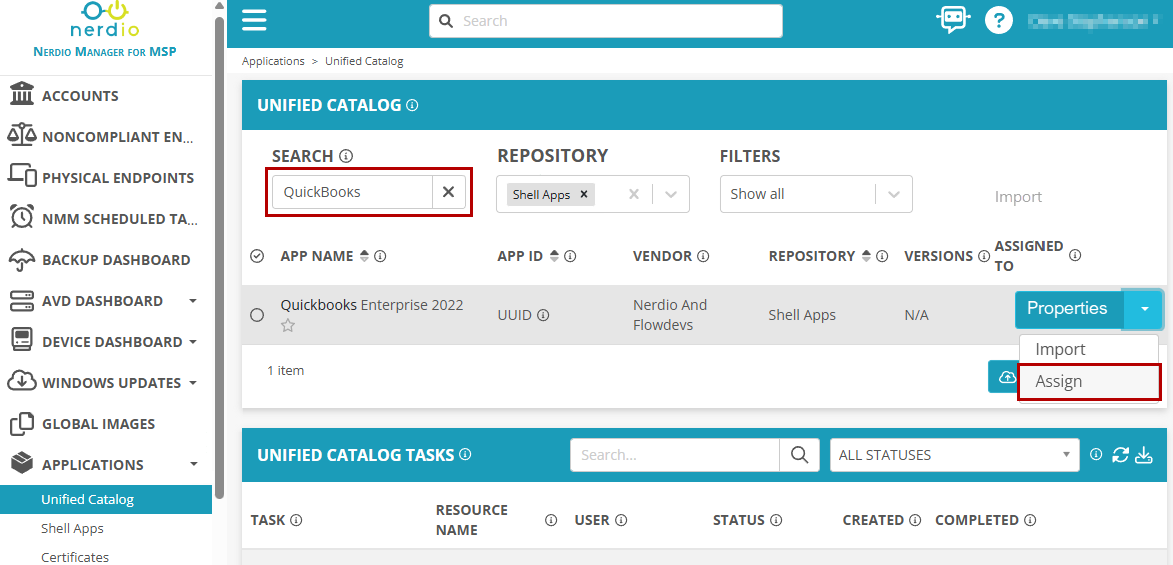Sort by Repository column arrows
Screen dimensions: 1173x565
point(866,256)
